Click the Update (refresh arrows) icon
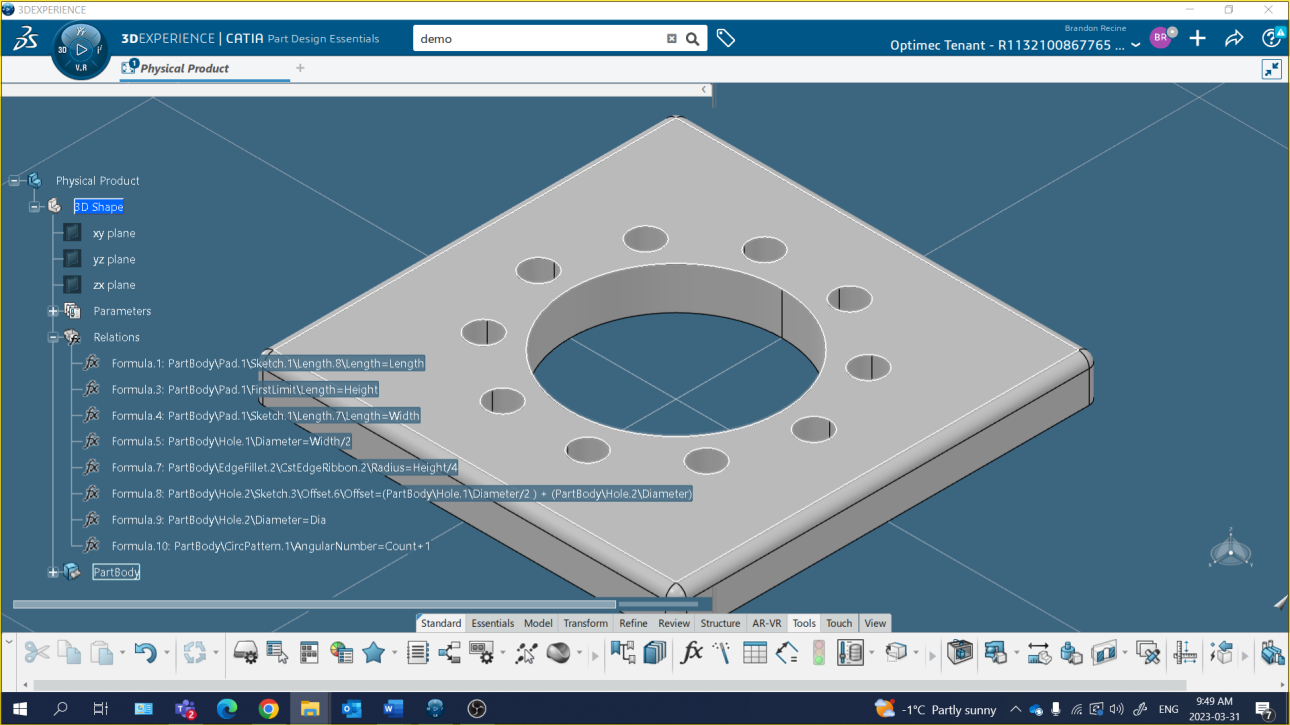 point(193,652)
